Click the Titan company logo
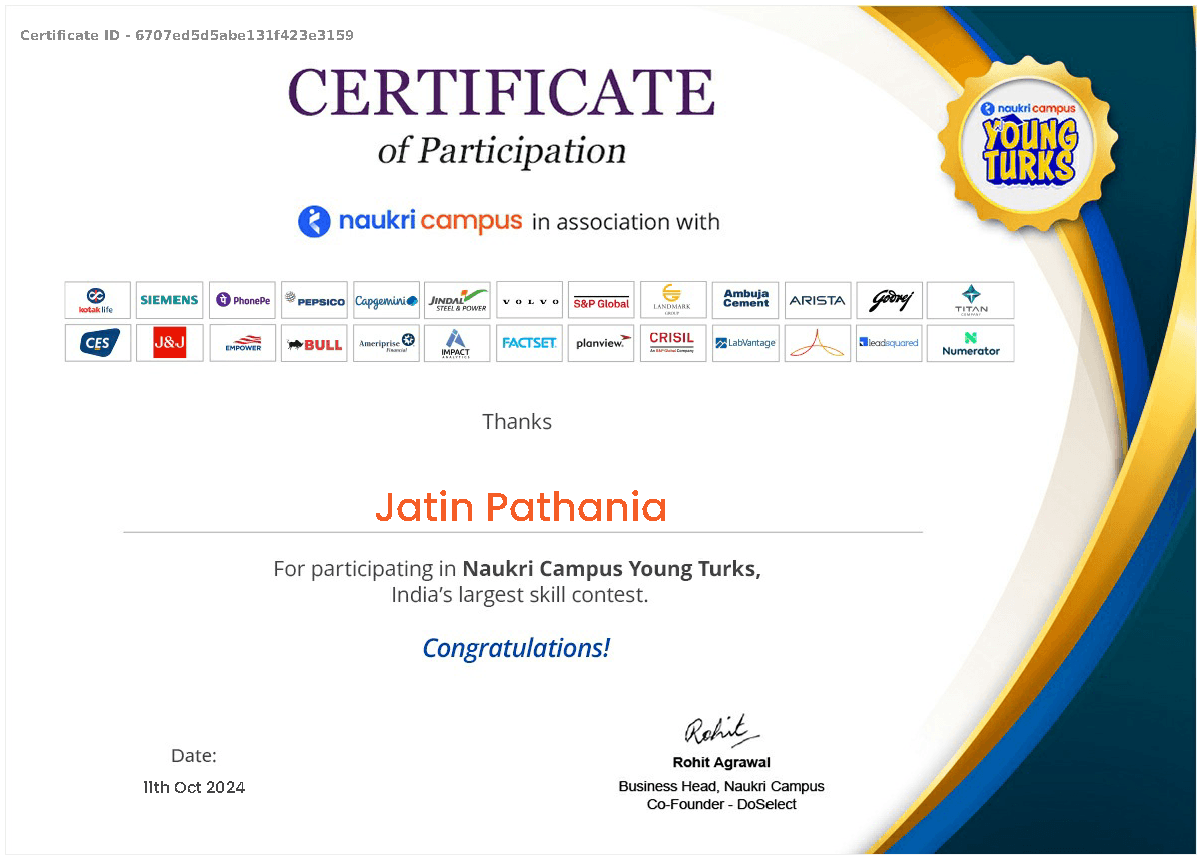 tap(970, 300)
